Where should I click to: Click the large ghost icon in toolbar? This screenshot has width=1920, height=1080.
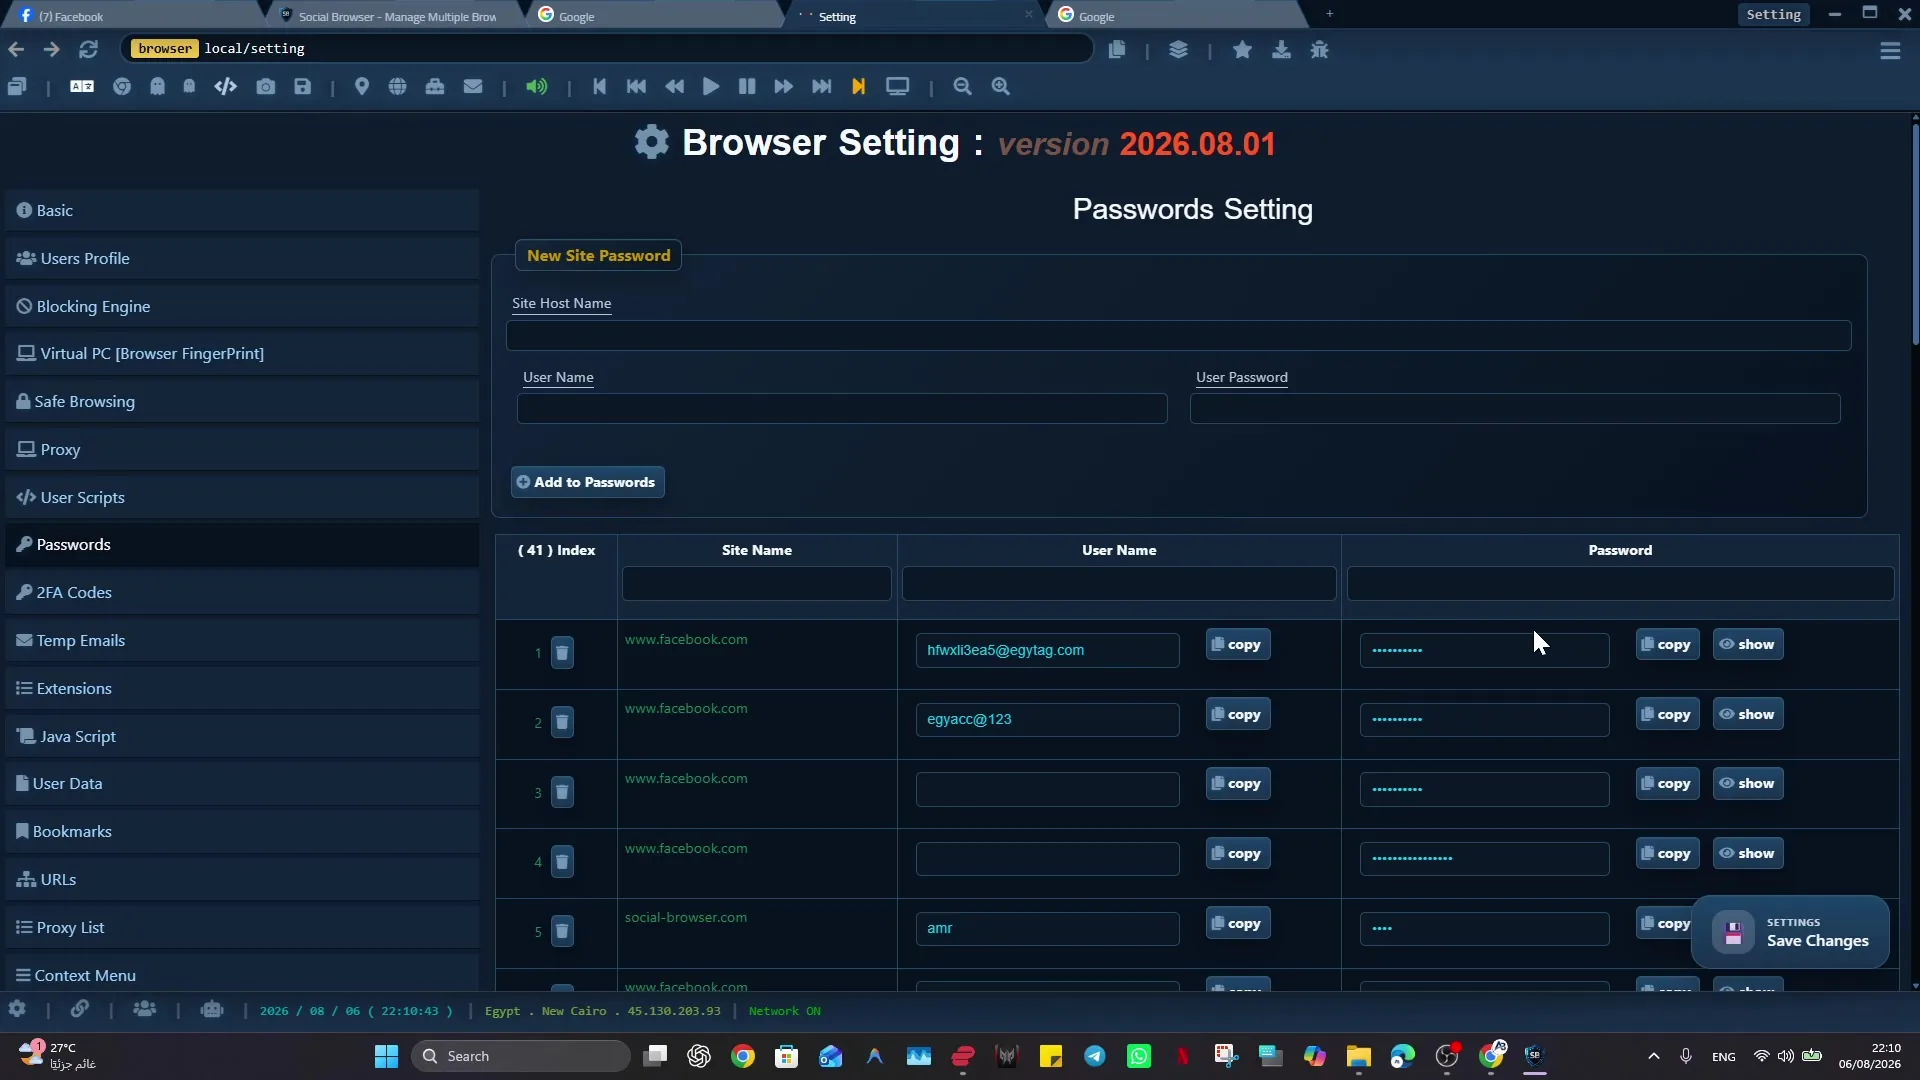click(x=157, y=86)
